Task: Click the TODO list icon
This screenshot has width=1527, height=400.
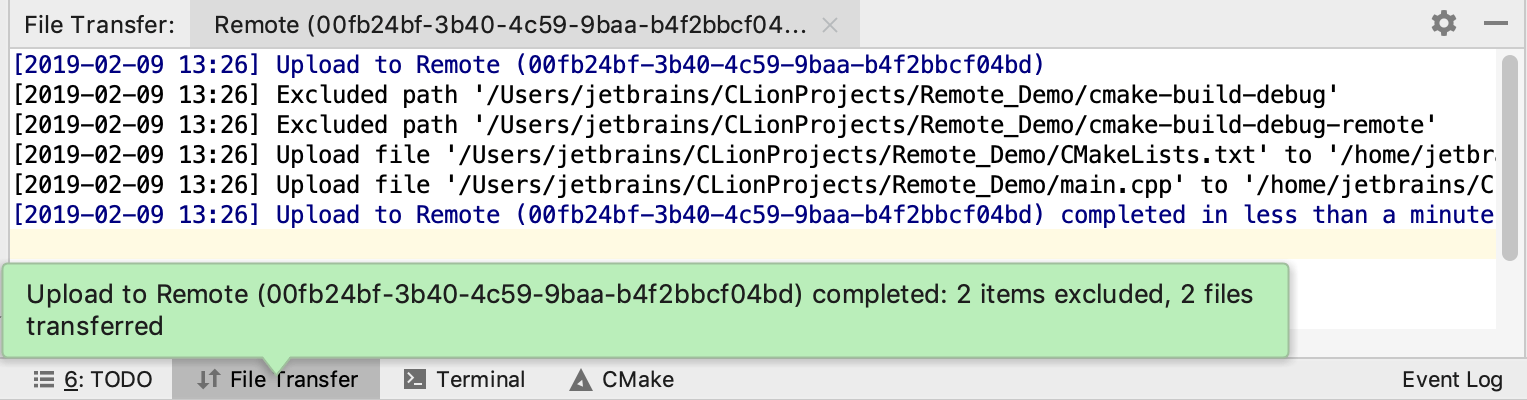Action: click(43, 380)
